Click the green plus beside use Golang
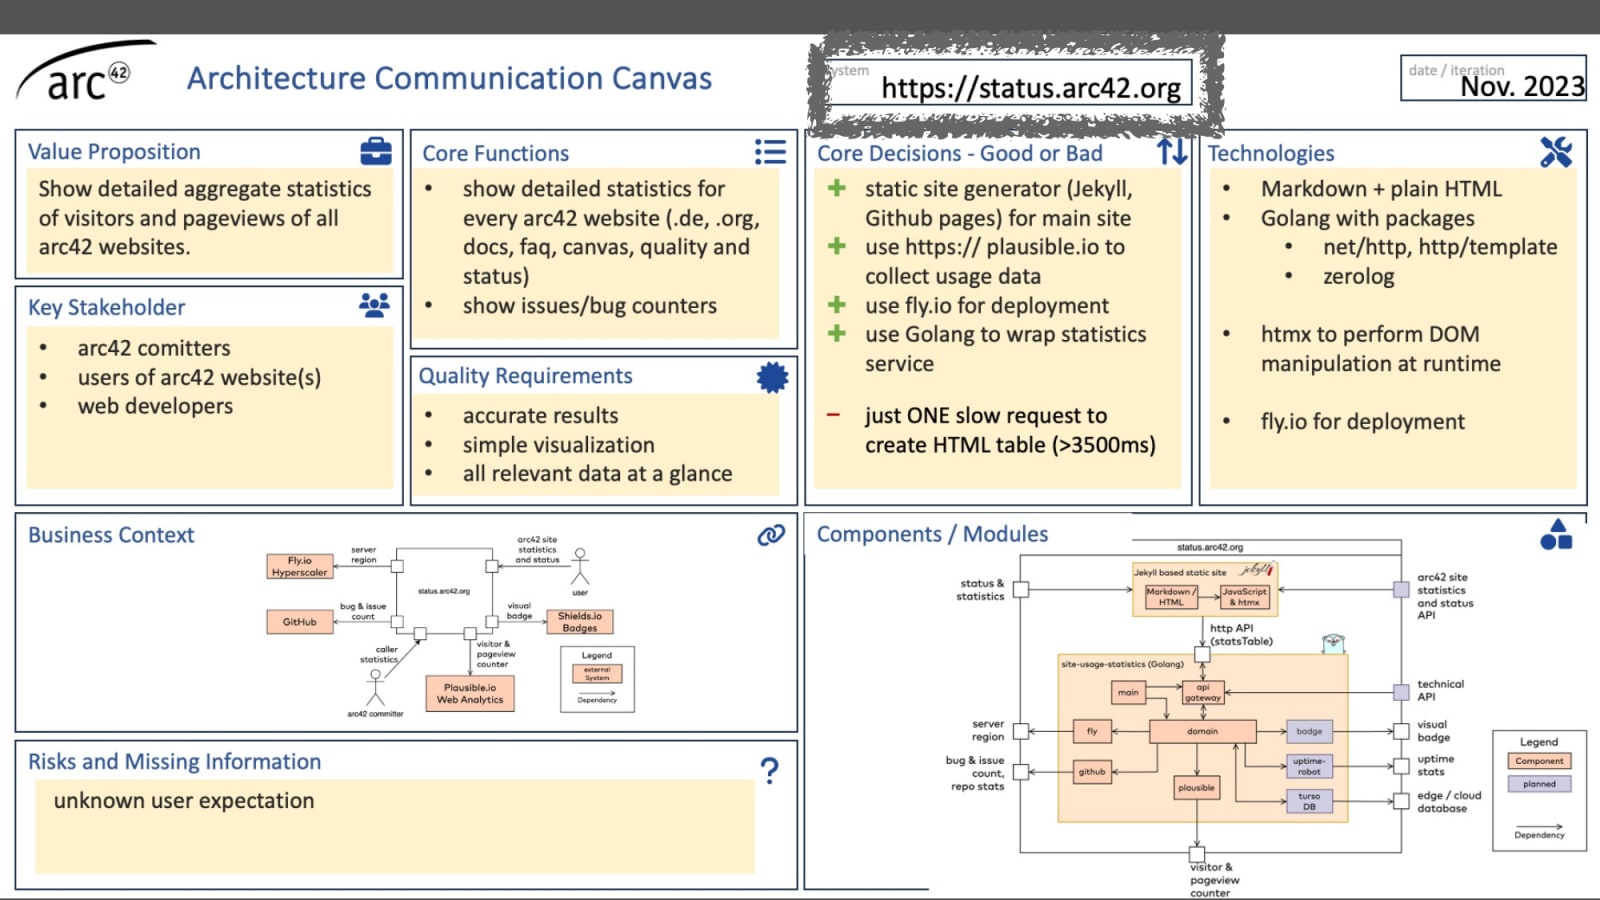Image resolution: width=1600 pixels, height=900 pixels. (837, 333)
